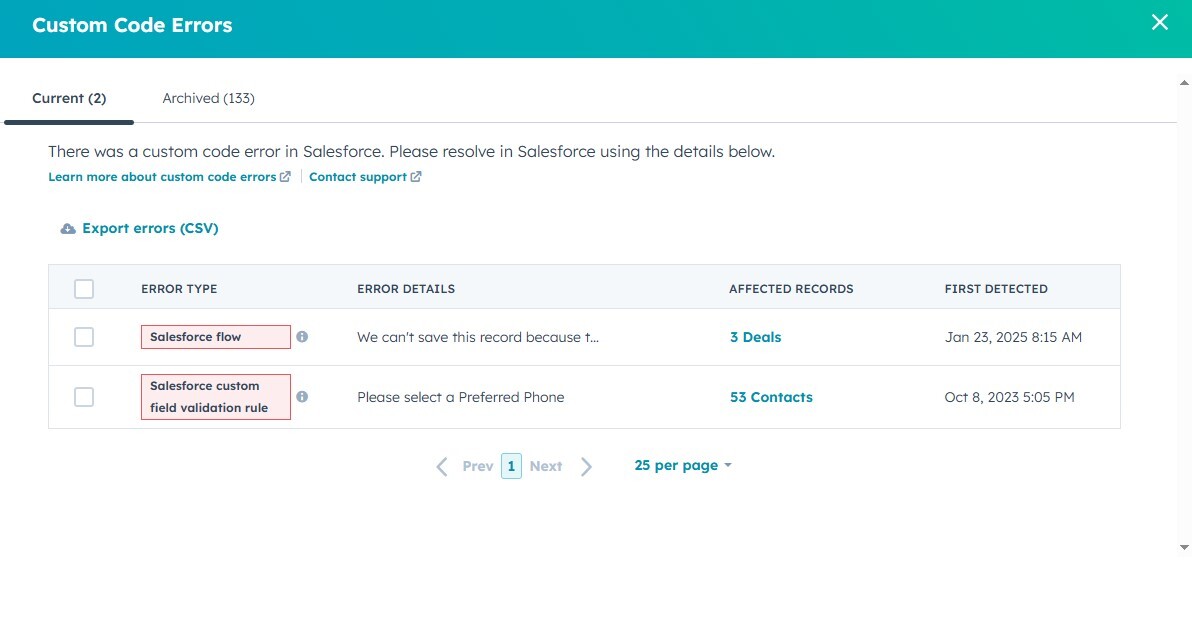
Task: Switch to the Current (2) tab
Action: 69,98
